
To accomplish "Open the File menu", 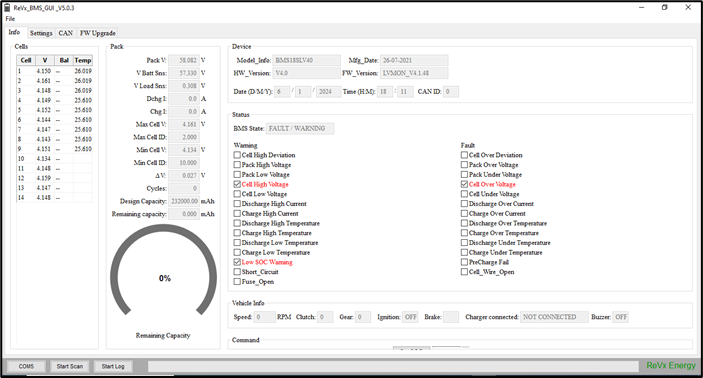I will 10,19.
